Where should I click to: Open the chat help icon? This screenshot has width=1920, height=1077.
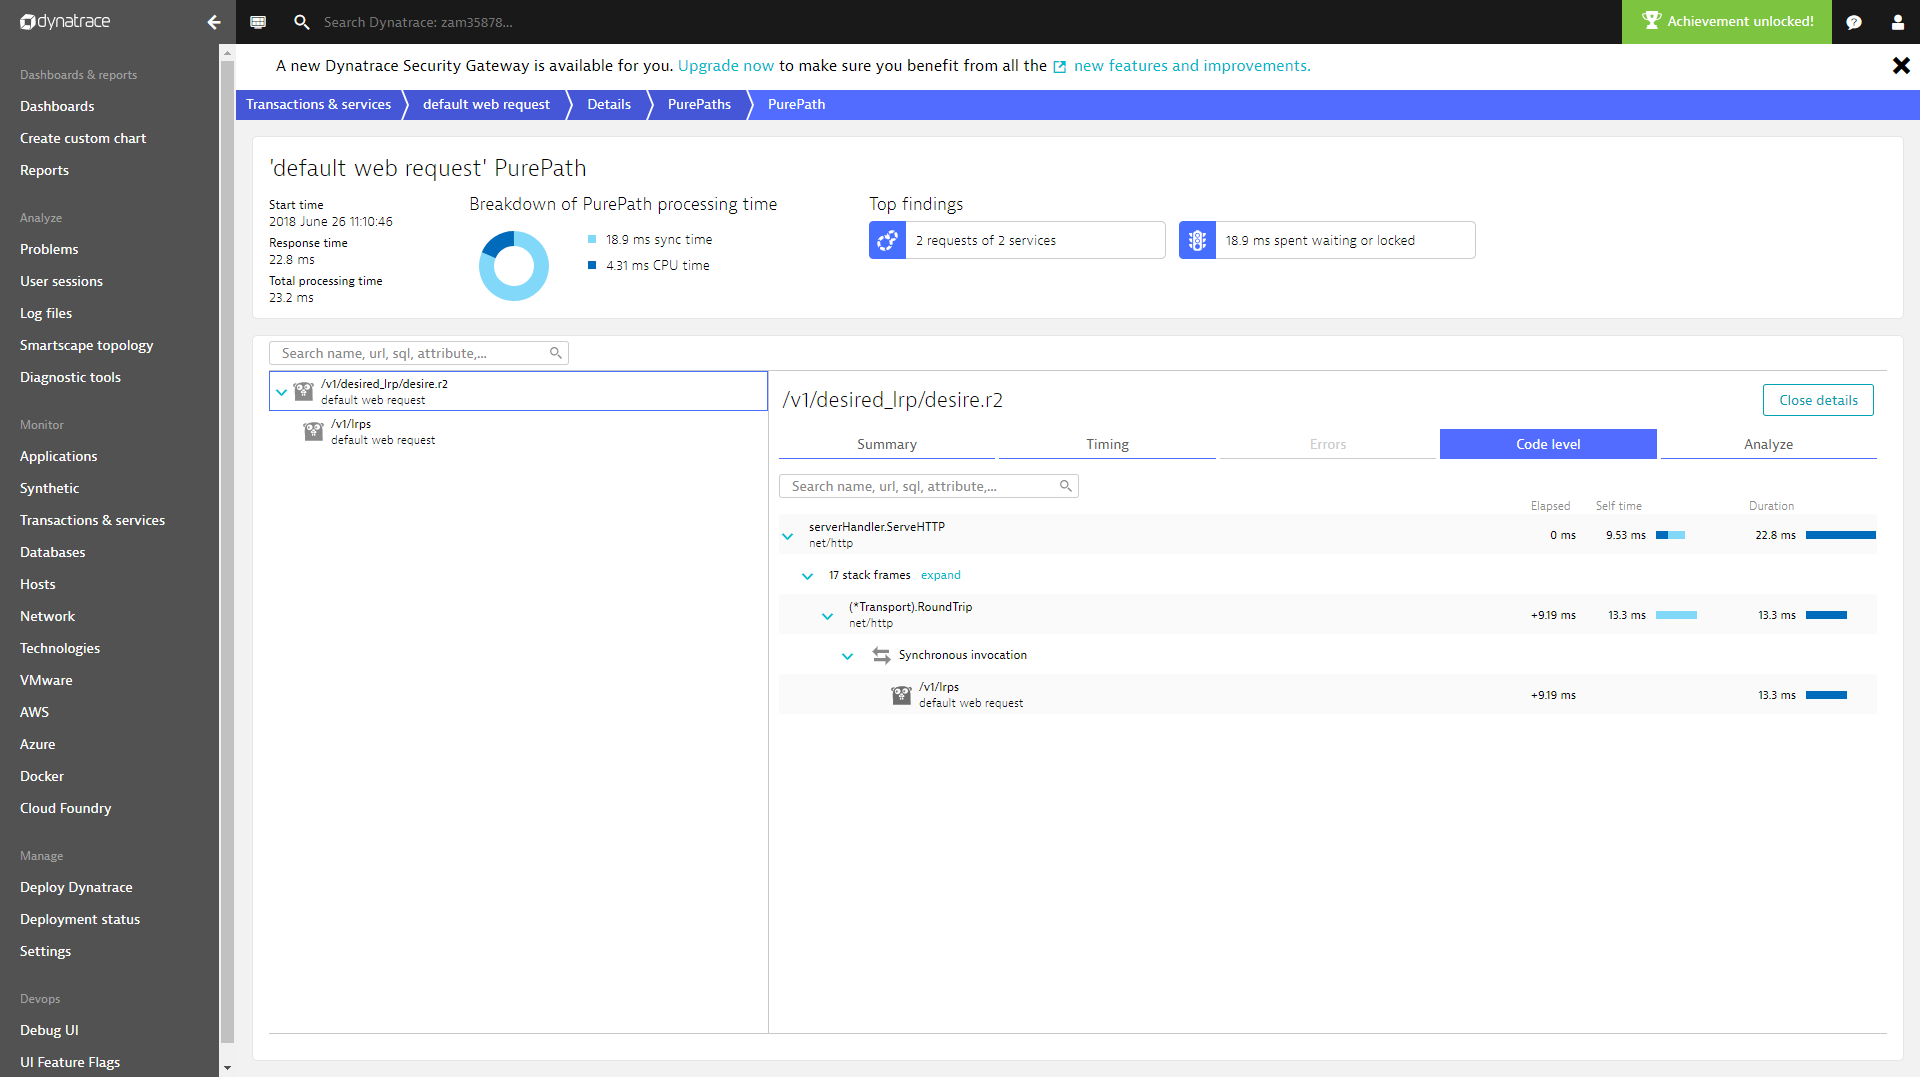[1854, 22]
